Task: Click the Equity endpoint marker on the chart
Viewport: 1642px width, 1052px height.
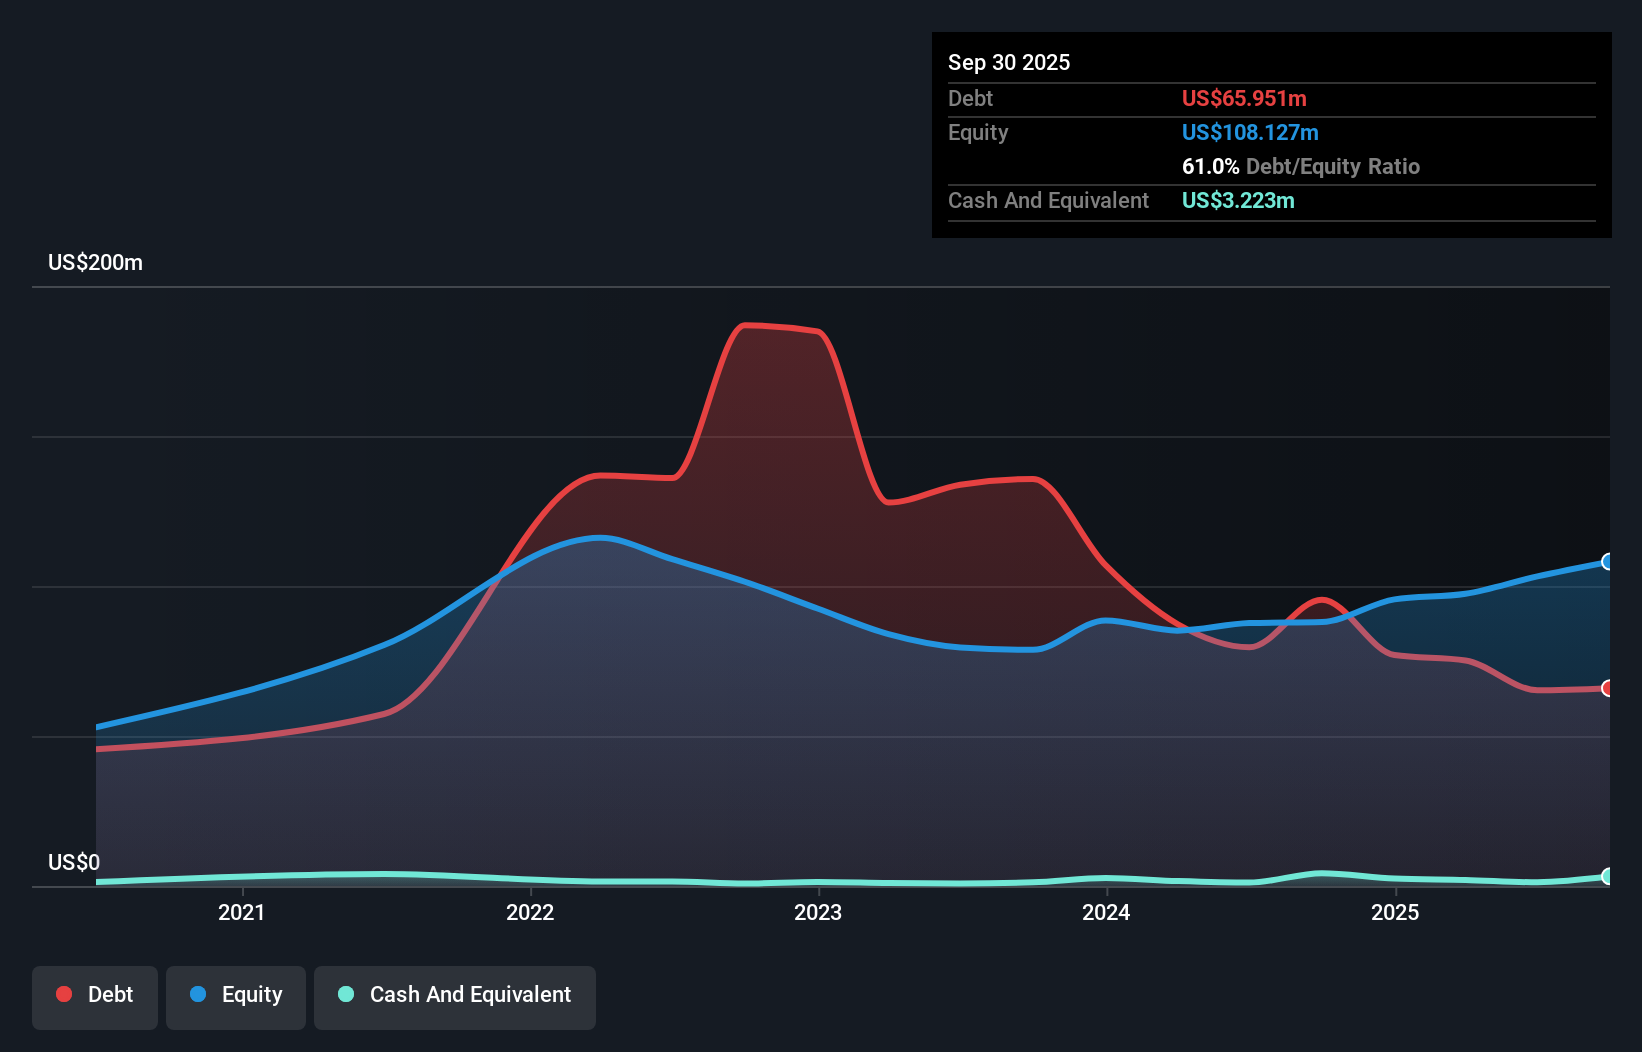Action: (1607, 562)
